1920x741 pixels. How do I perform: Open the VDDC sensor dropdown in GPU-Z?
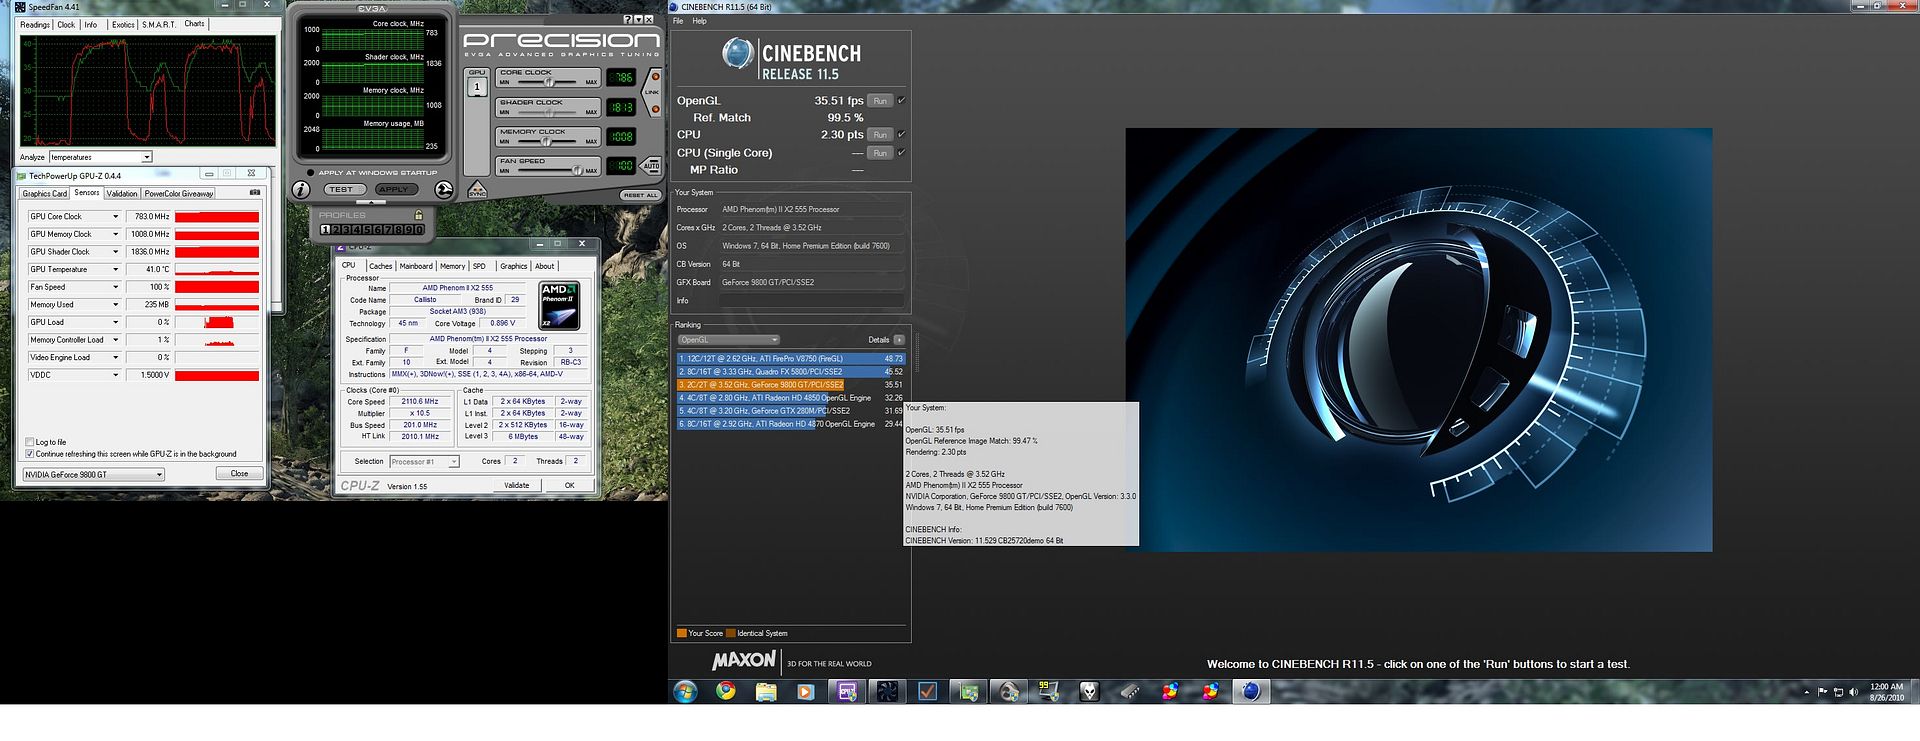pos(116,375)
